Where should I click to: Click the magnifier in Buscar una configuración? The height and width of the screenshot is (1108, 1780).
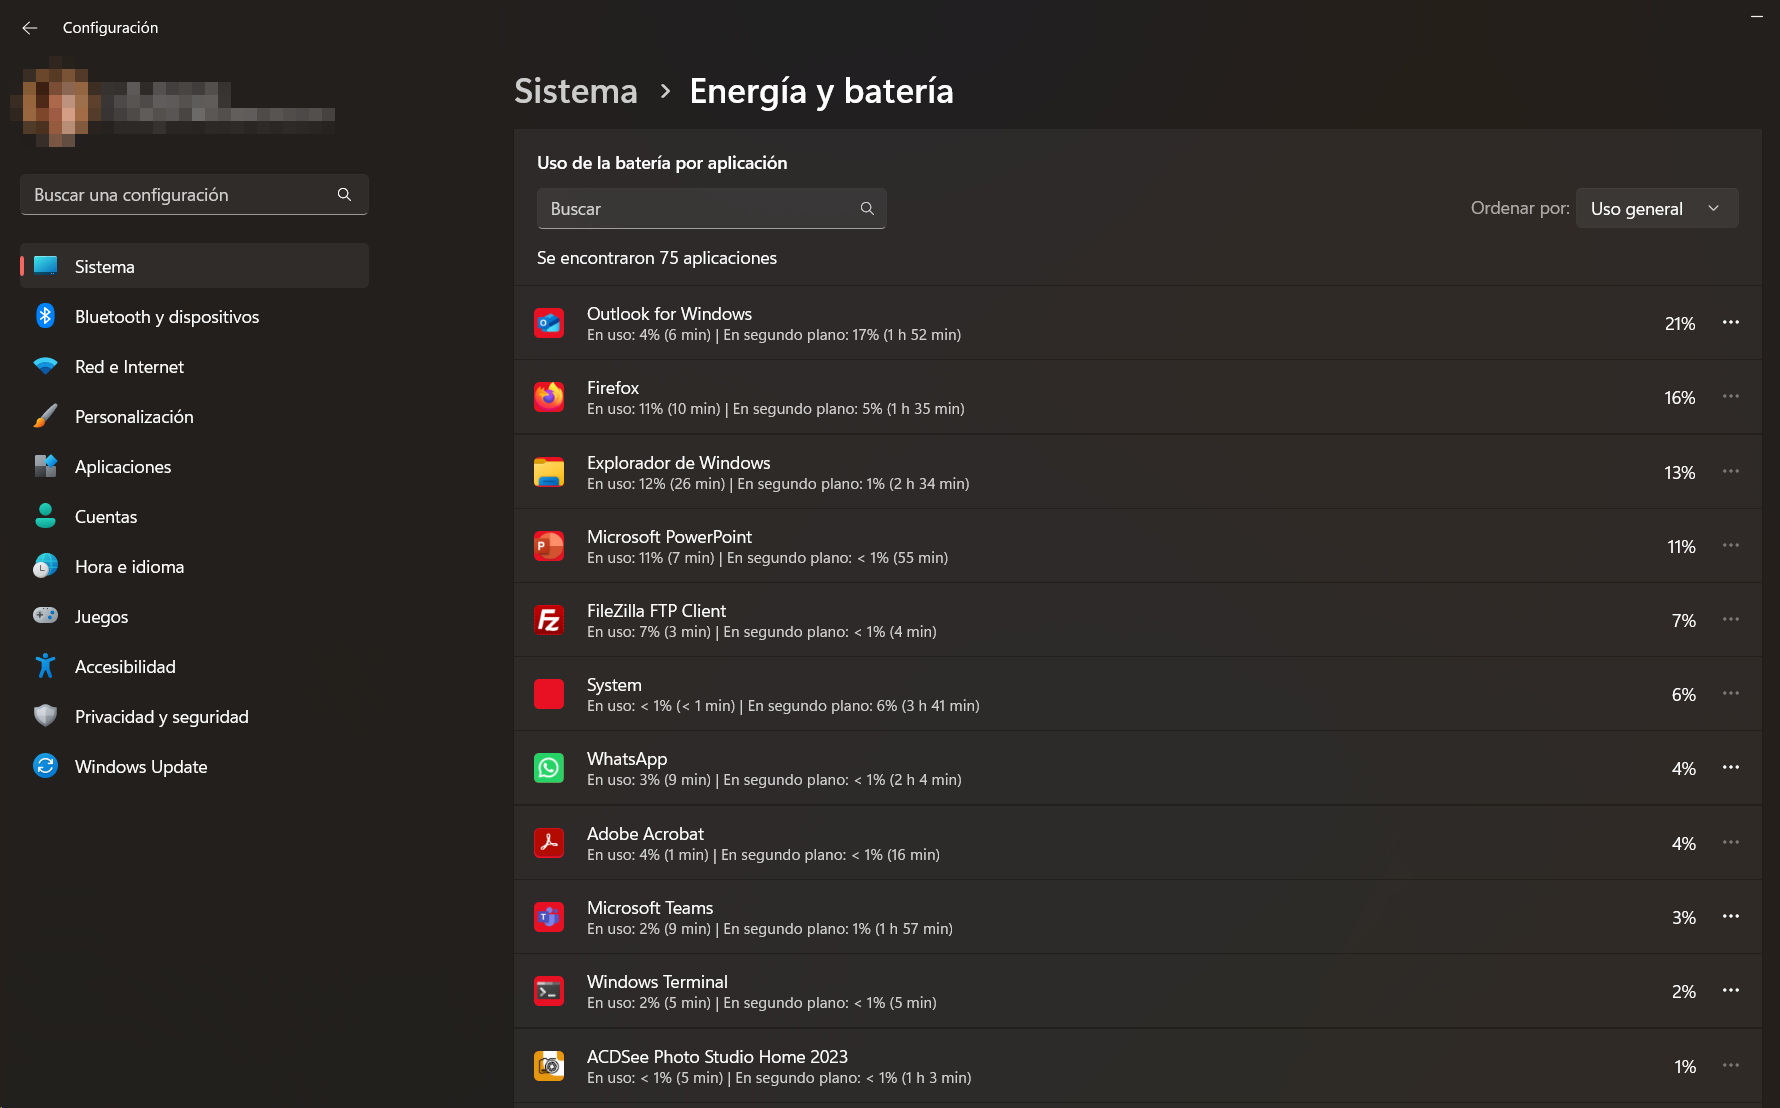pyautogui.click(x=344, y=194)
